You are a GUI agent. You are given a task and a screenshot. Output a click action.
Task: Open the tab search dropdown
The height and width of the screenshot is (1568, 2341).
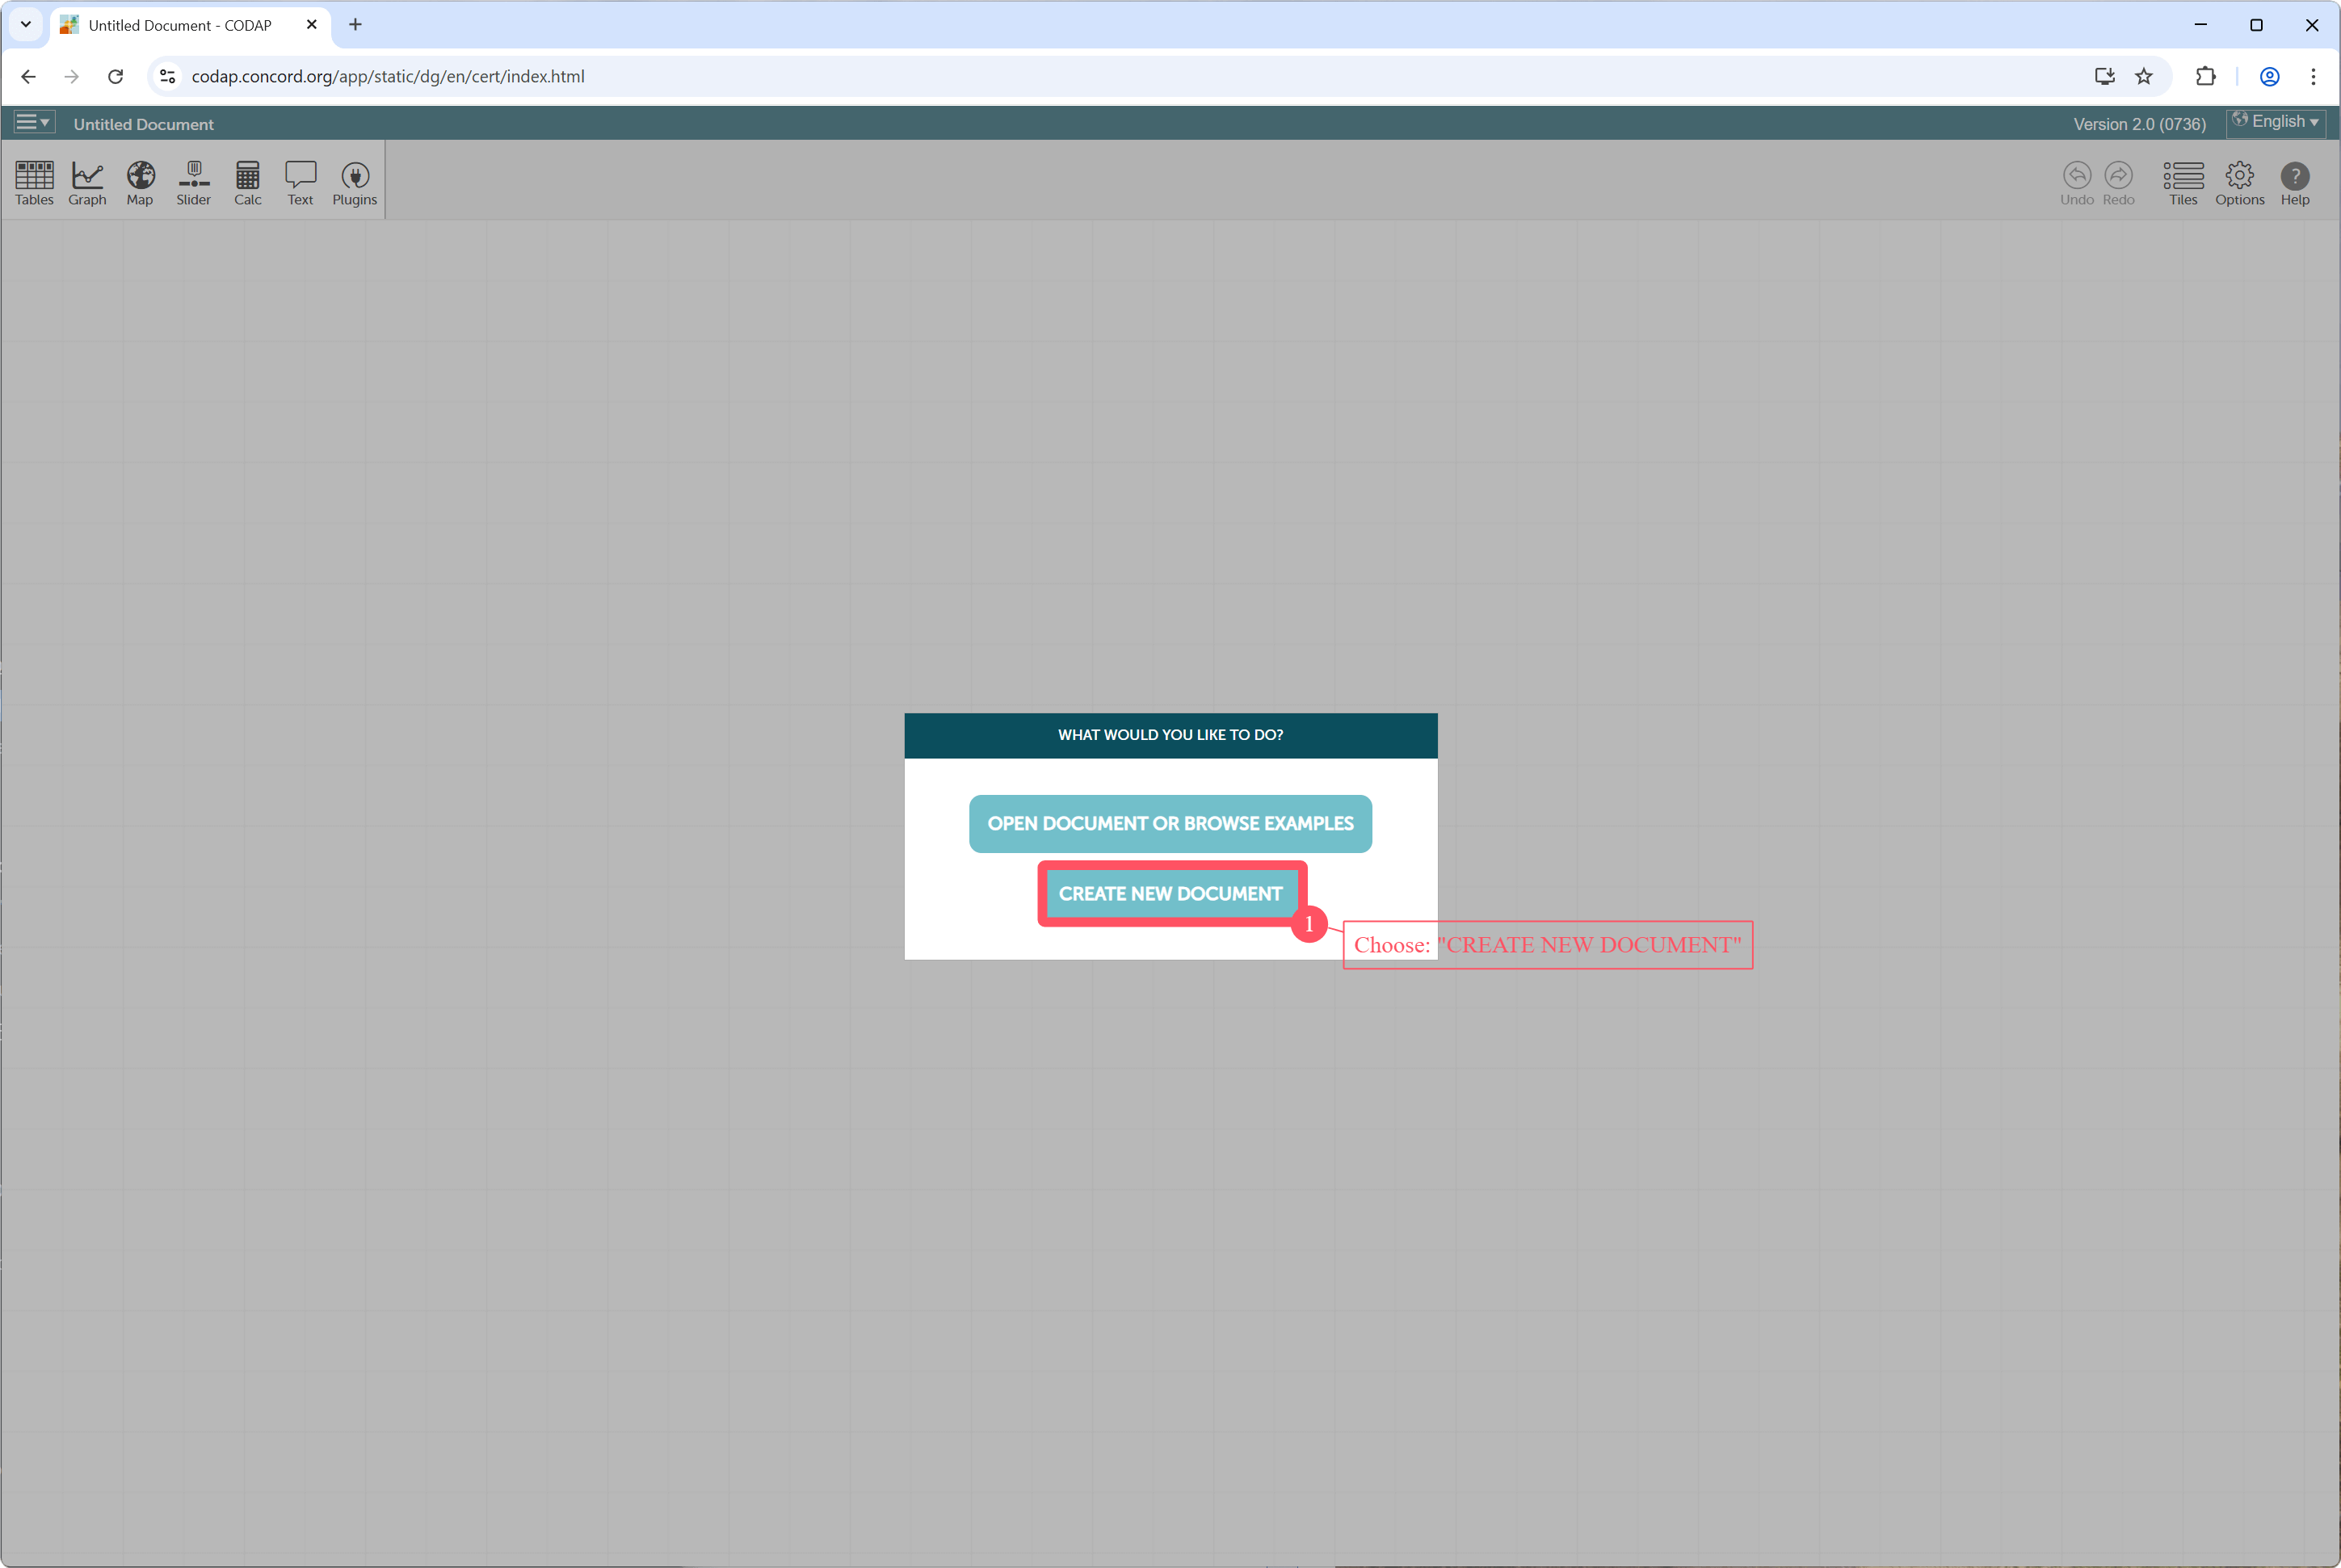tap(26, 24)
